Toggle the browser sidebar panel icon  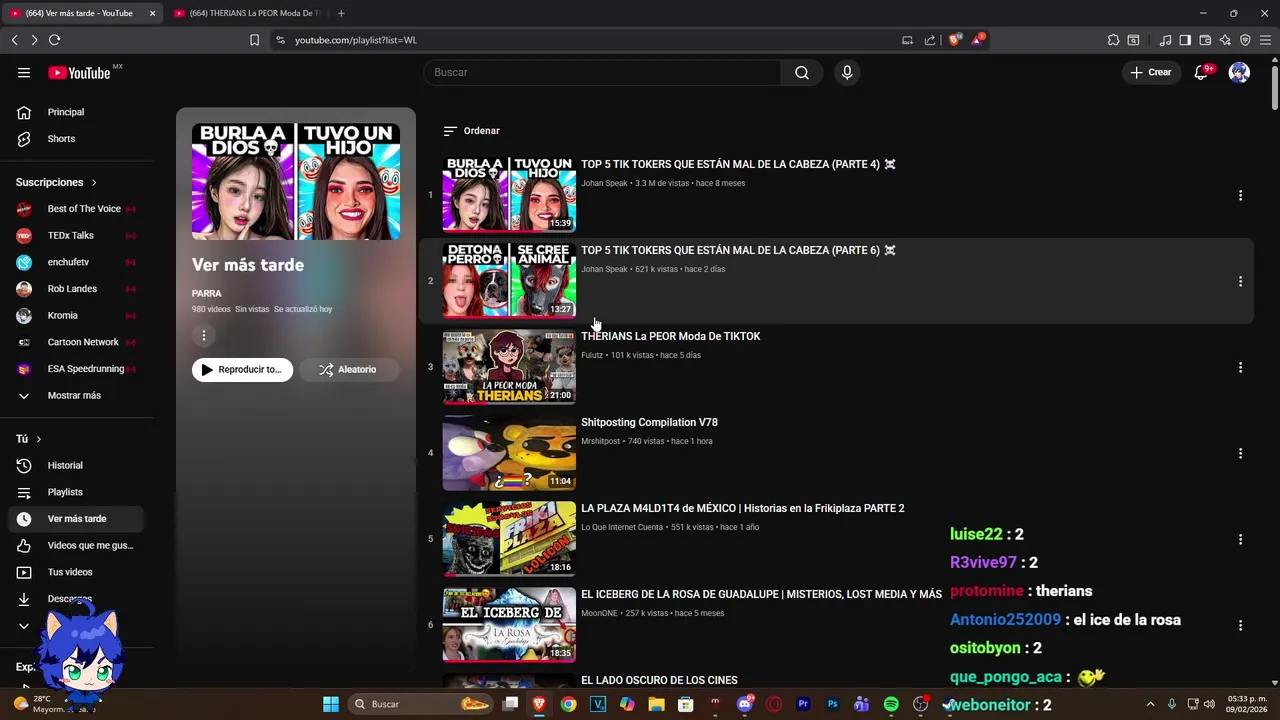click(x=1185, y=40)
